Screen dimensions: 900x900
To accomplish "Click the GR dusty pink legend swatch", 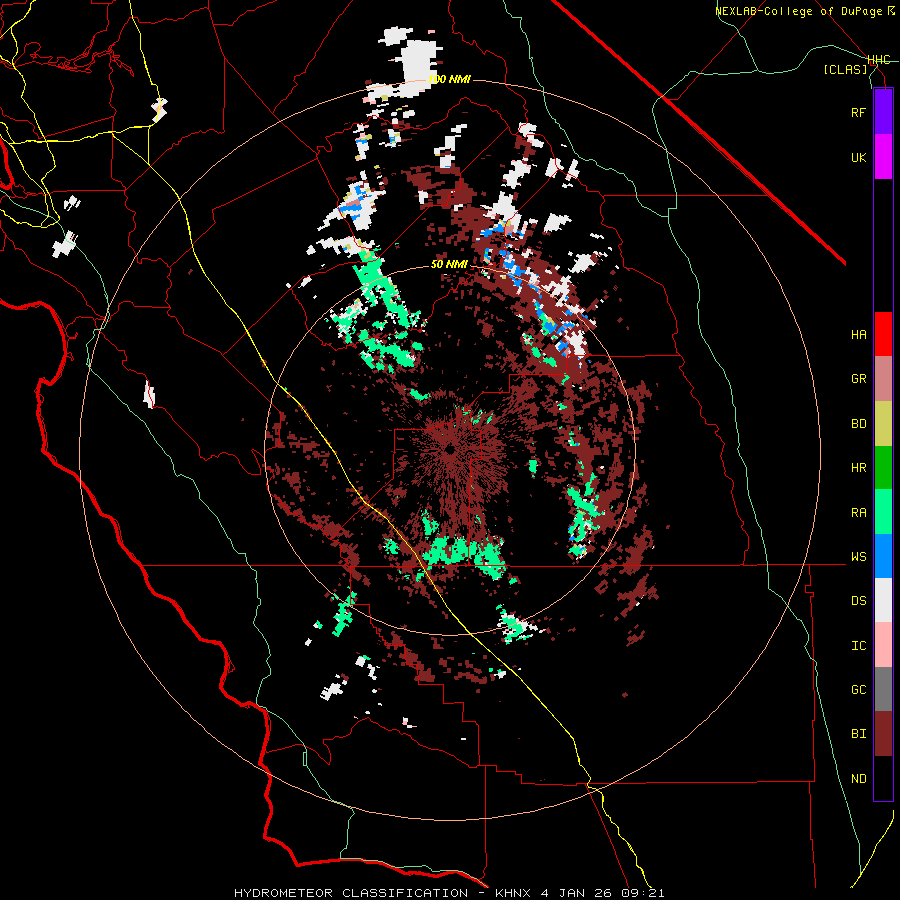I will (x=883, y=379).
